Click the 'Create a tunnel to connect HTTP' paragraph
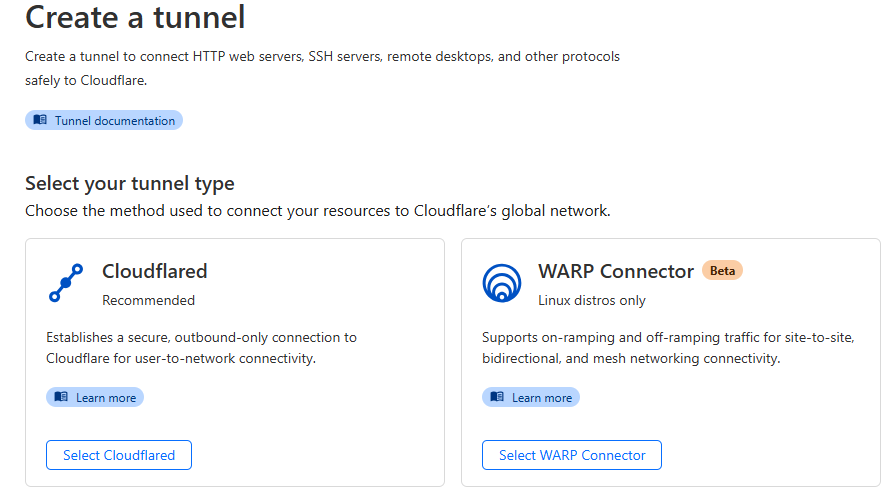This screenshot has height=502, width=889. click(322, 68)
